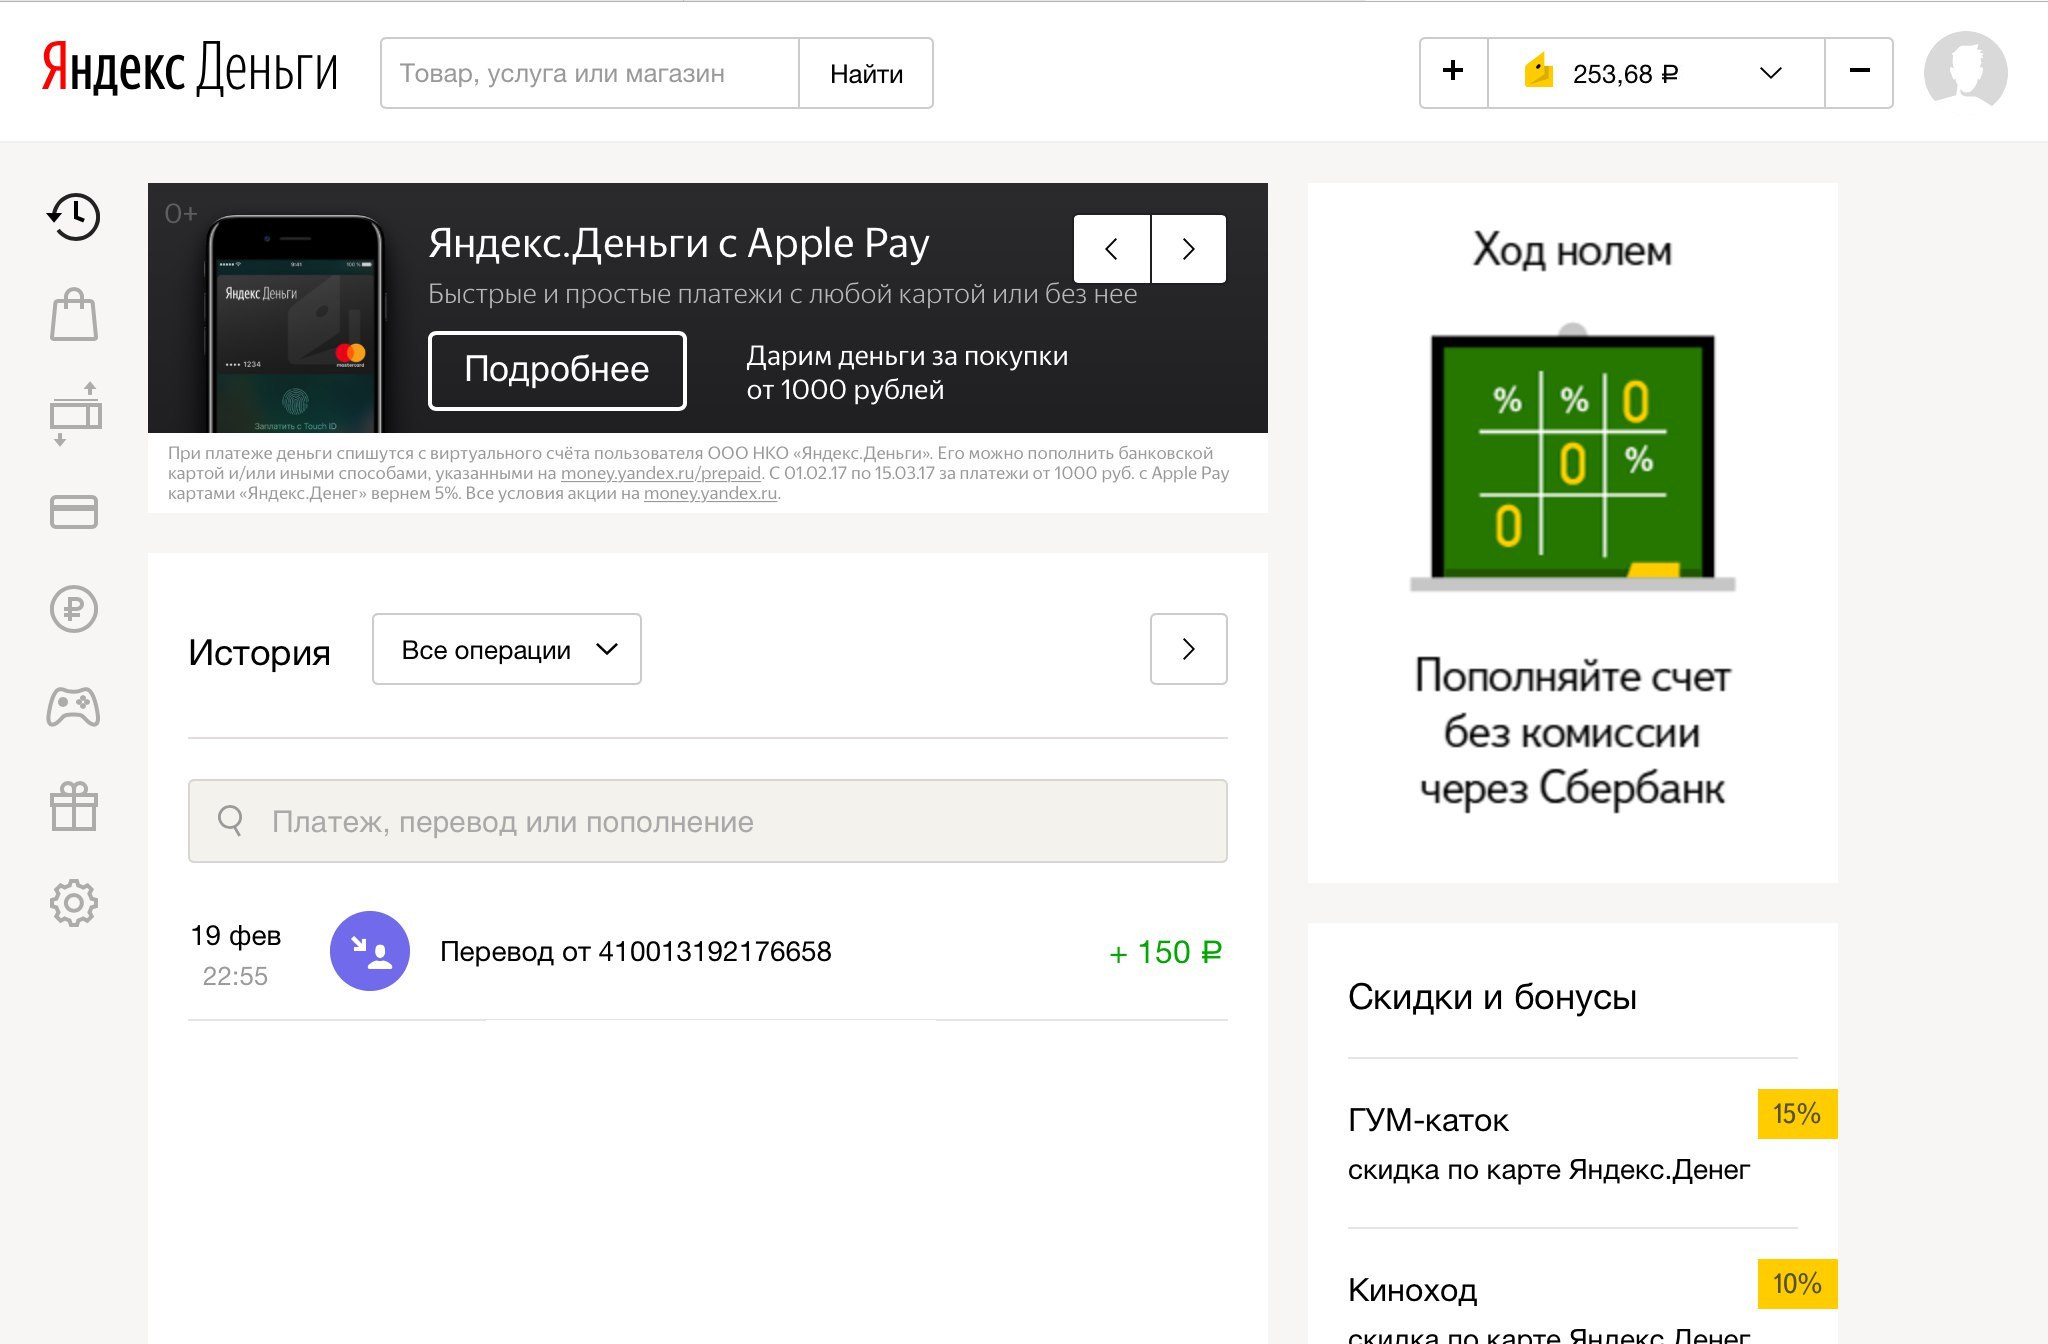Click the Подробнее banner button

click(x=557, y=370)
